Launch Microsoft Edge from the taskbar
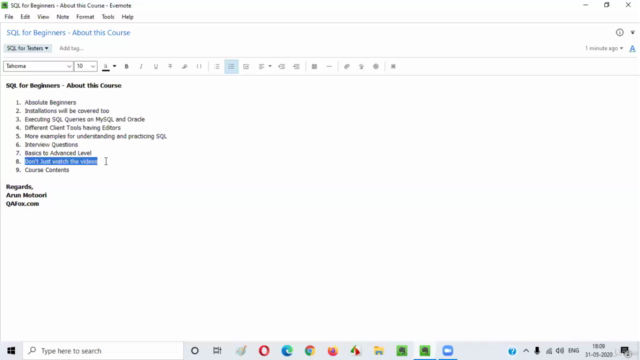The width and height of the screenshot is (640, 360). [287, 351]
